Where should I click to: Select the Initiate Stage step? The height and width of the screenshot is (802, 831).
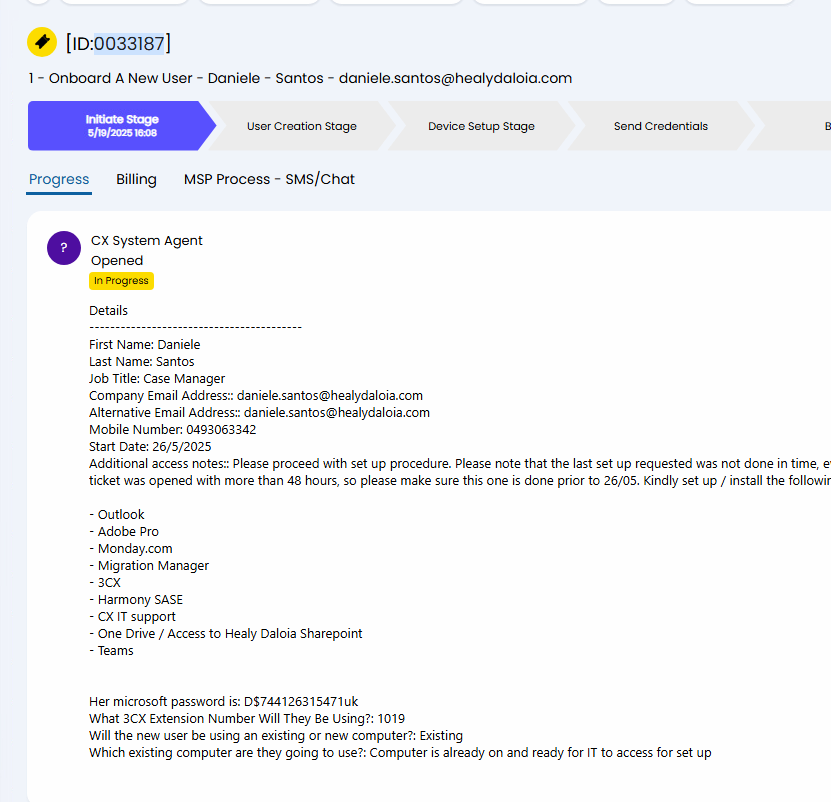tap(122, 126)
